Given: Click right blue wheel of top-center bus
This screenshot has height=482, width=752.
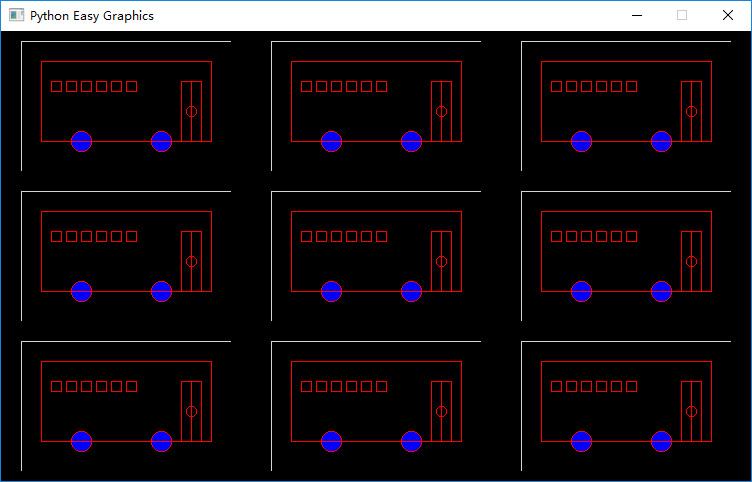Looking at the screenshot, I should (x=411, y=141).
